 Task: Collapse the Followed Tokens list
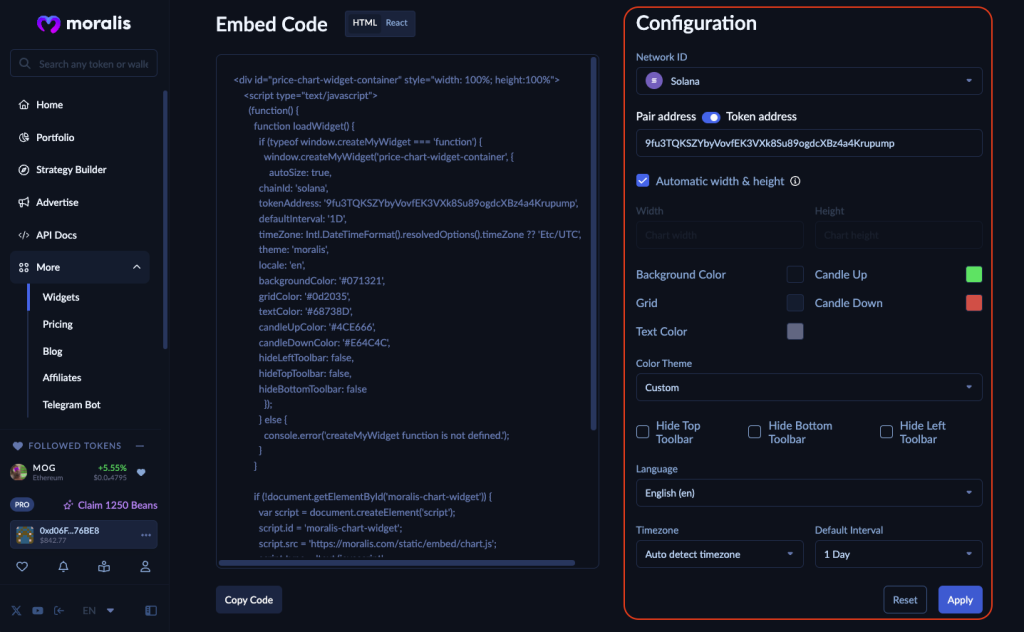pos(140,446)
